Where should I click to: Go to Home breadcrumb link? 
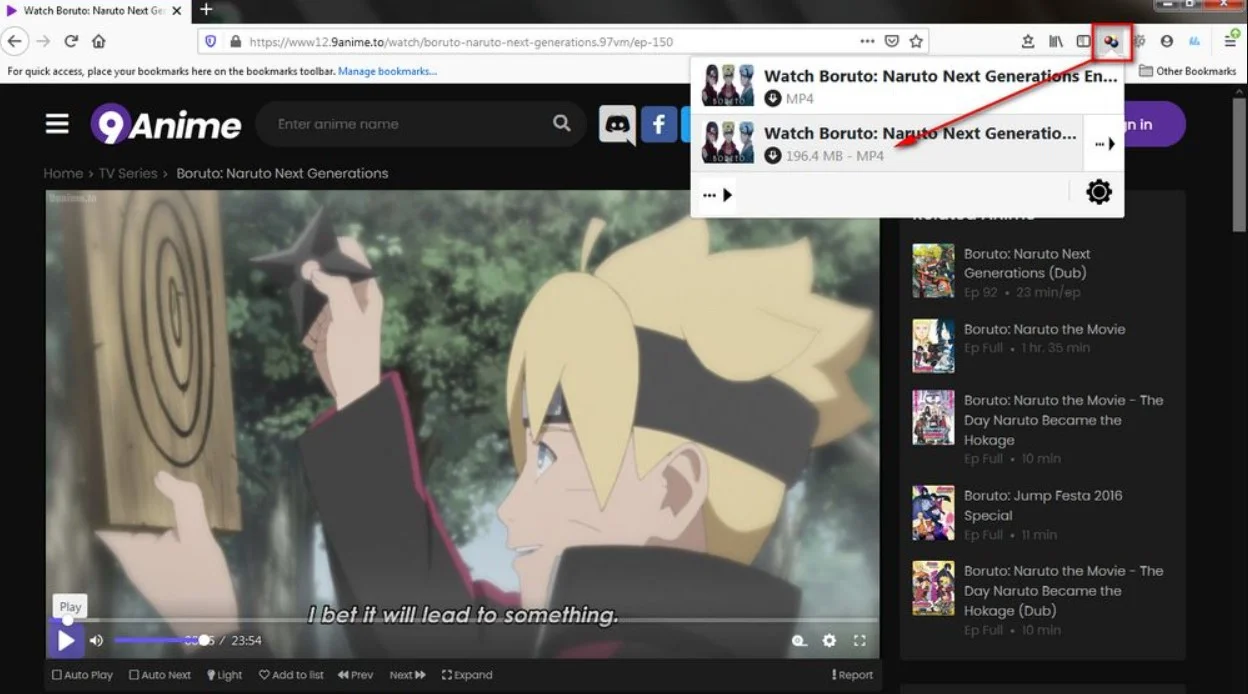pyautogui.click(x=62, y=173)
